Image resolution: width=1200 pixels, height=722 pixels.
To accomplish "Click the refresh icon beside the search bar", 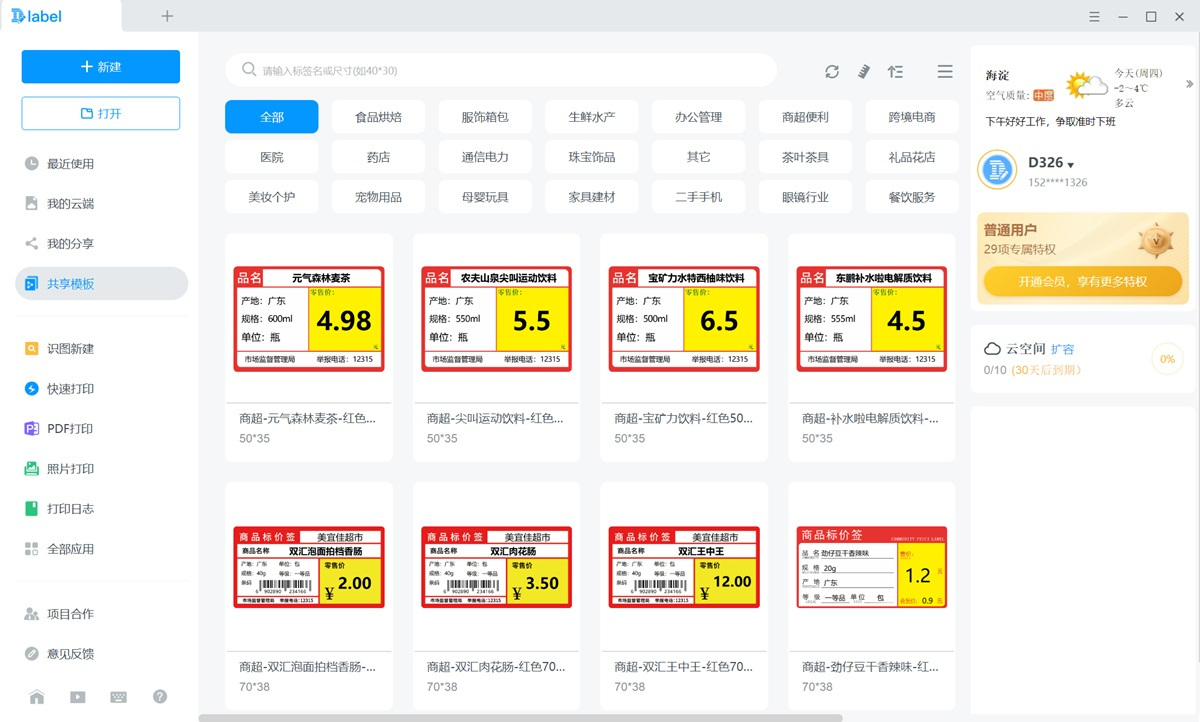I will [832, 71].
